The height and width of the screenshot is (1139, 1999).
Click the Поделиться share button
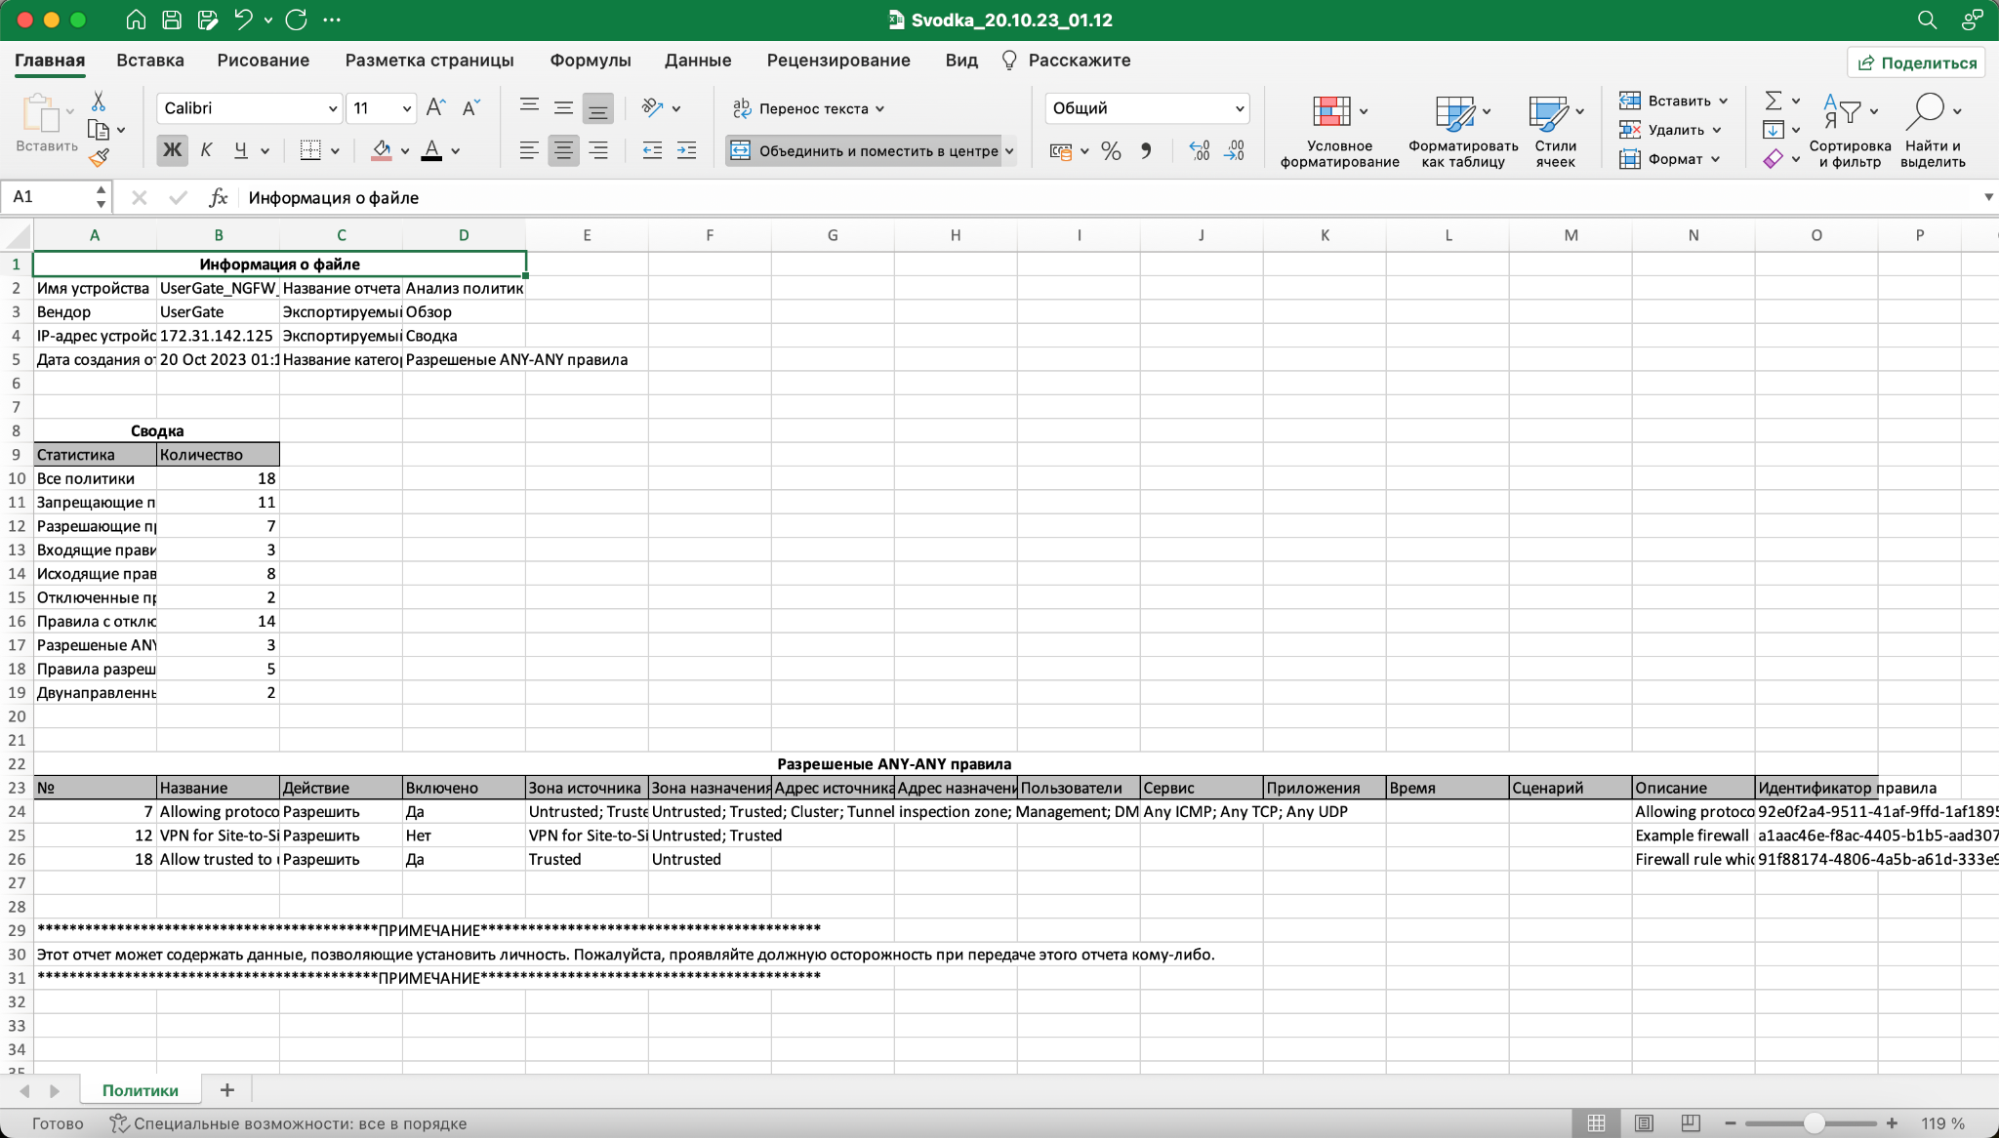tap(1916, 63)
